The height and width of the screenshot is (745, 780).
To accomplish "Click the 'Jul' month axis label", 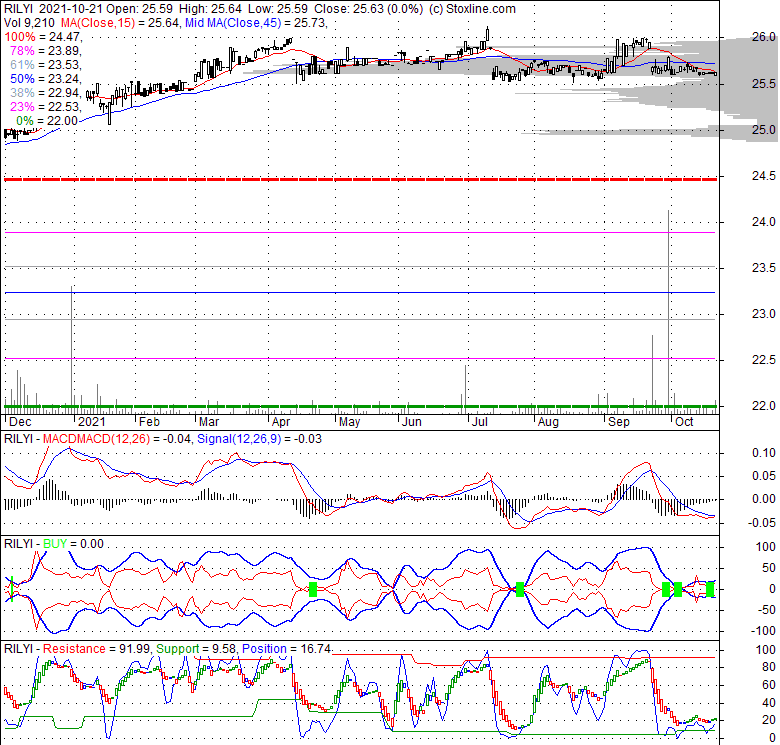I will click(x=480, y=422).
